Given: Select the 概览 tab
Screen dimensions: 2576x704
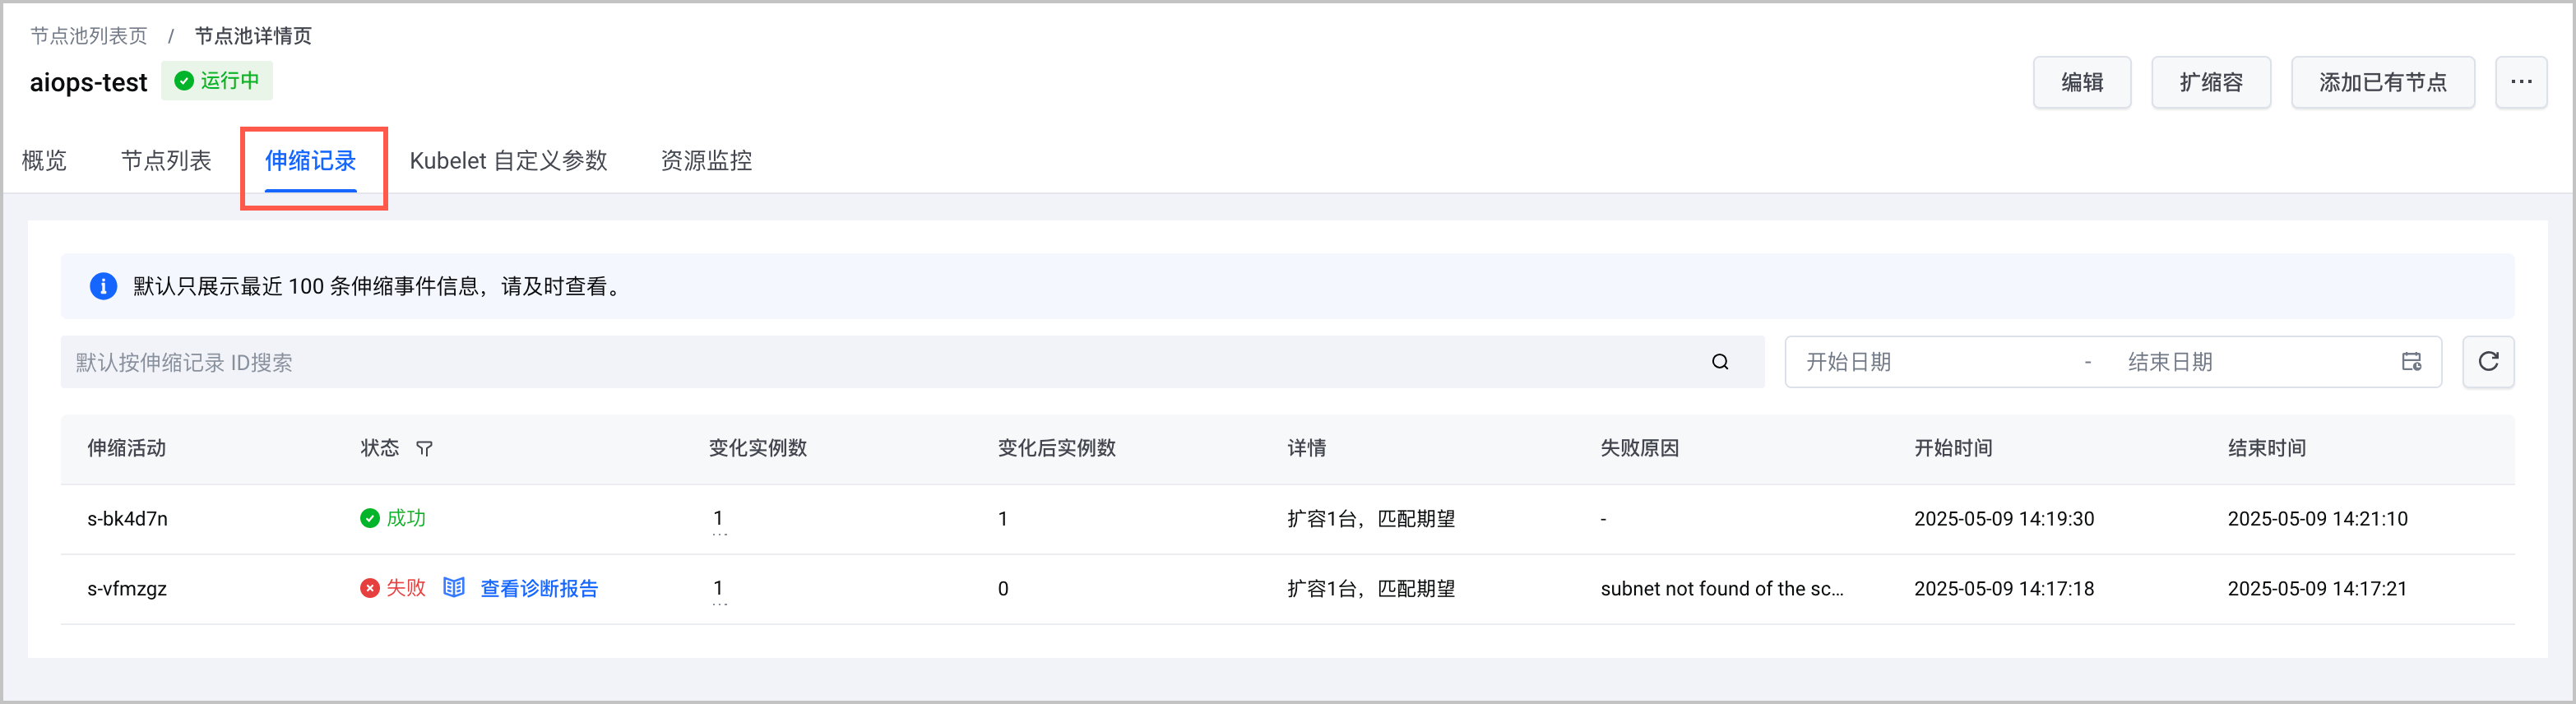Looking at the screenshot, I should pos(44,161).
